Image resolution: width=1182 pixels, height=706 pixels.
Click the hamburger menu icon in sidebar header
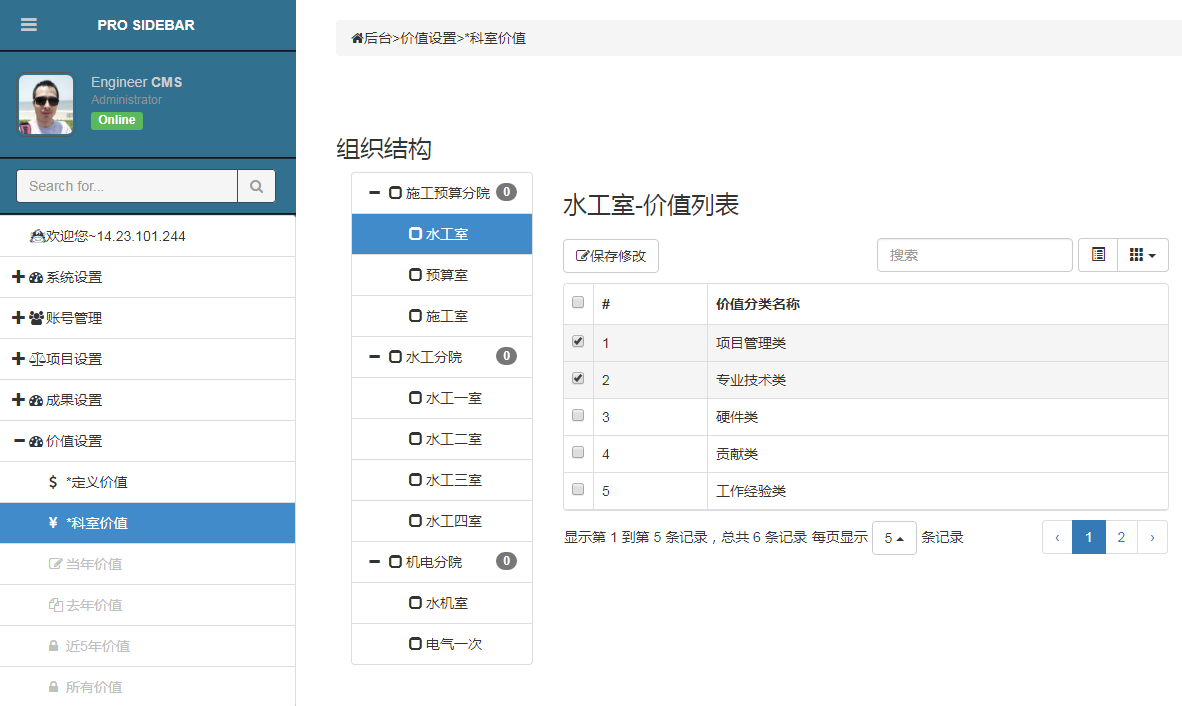tap(29, 25)
